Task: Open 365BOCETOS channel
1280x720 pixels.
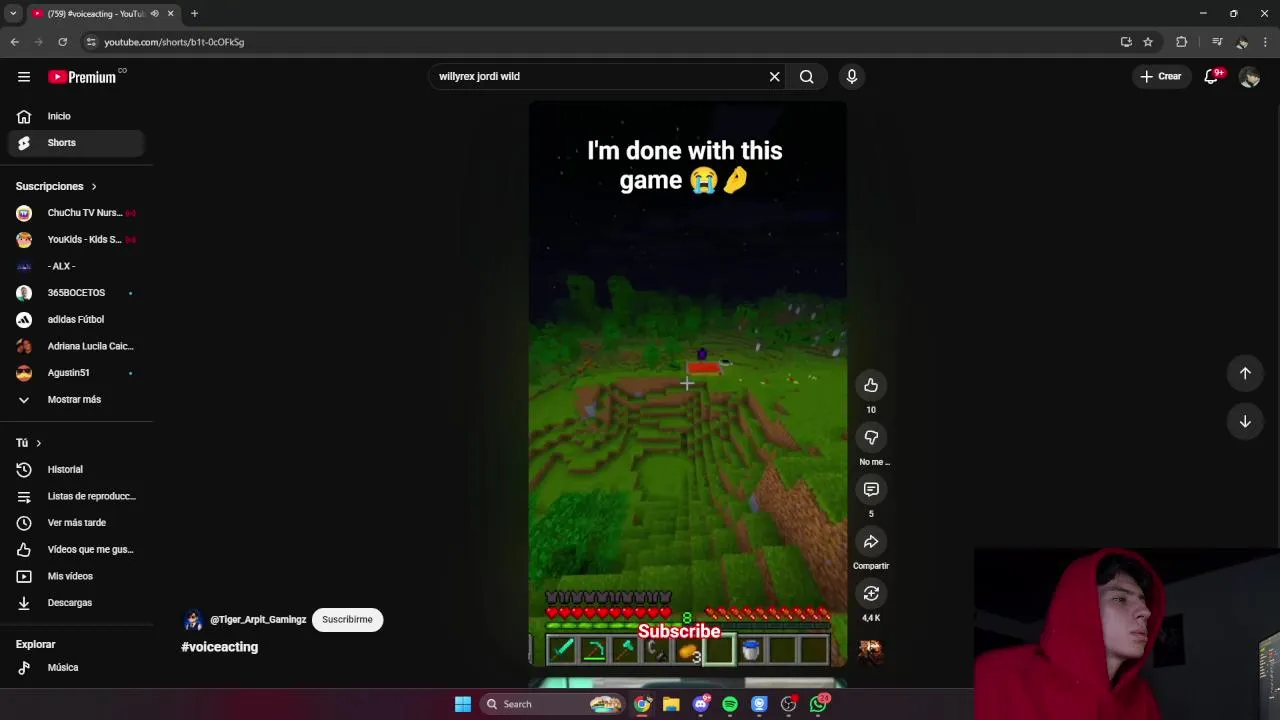Action: pyautogui.click(x=76, y=293)
